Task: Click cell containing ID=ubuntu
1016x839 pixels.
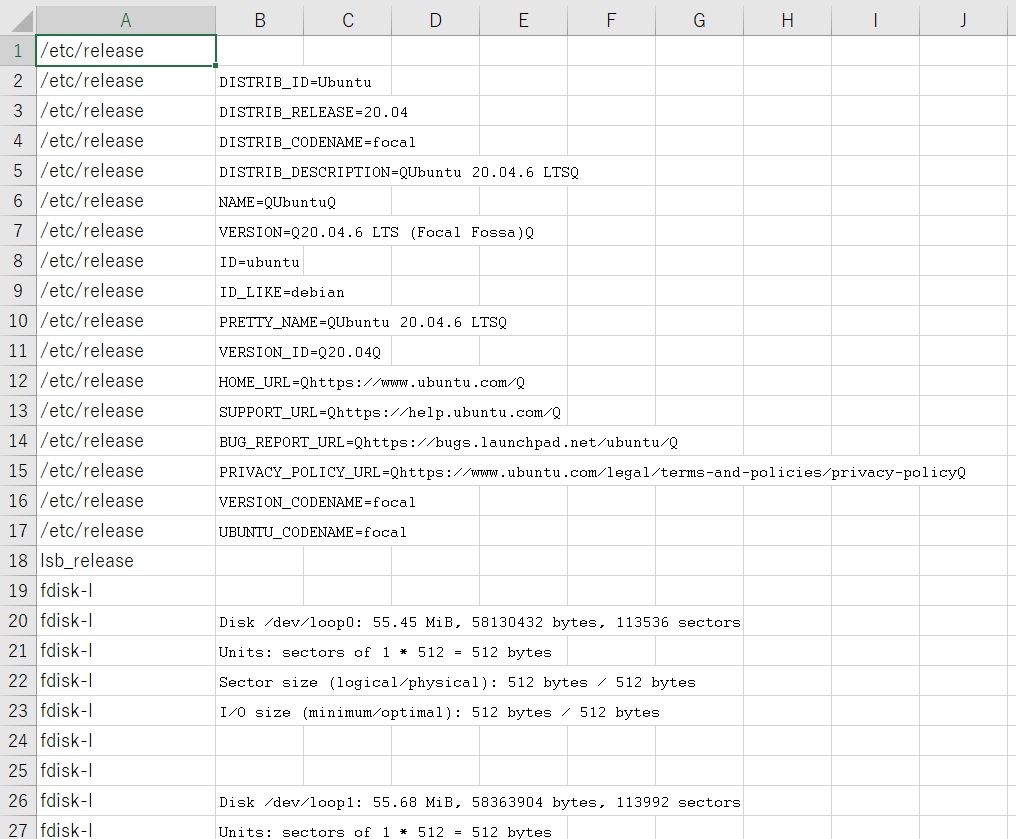Action: point(259,261)
